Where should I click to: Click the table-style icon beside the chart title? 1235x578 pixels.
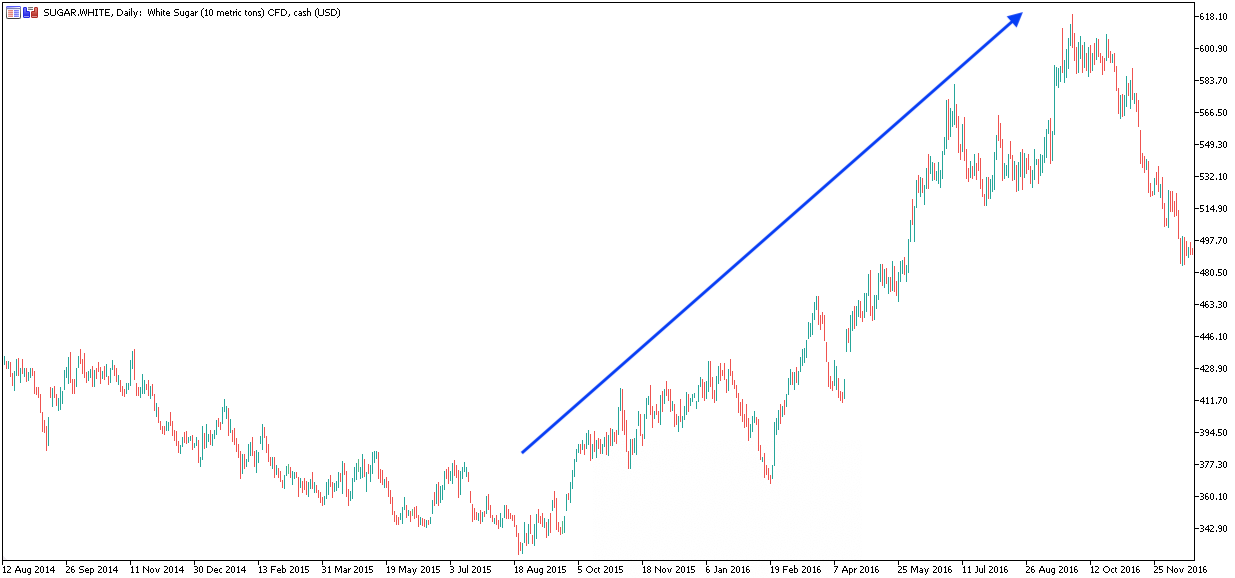pyautogui.click(x=13, y=12)
